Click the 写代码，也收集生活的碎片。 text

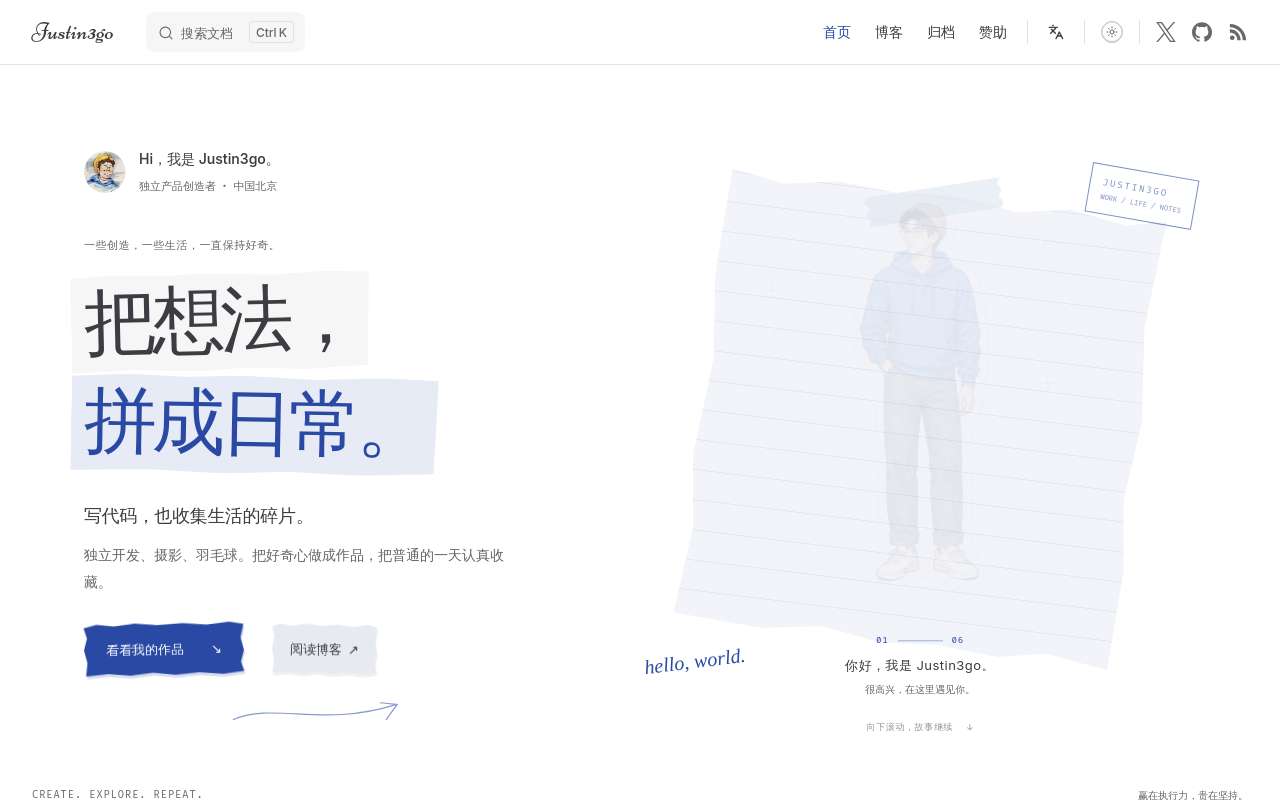coord(199,516)
